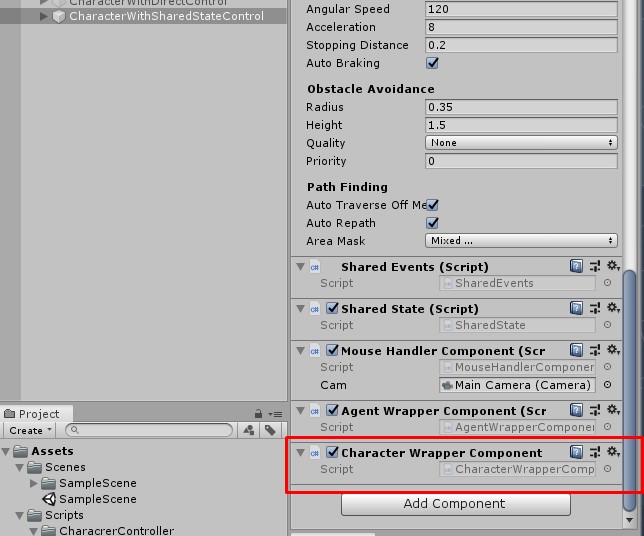Pick object for SharedState script field

click(x=607, y=324)
